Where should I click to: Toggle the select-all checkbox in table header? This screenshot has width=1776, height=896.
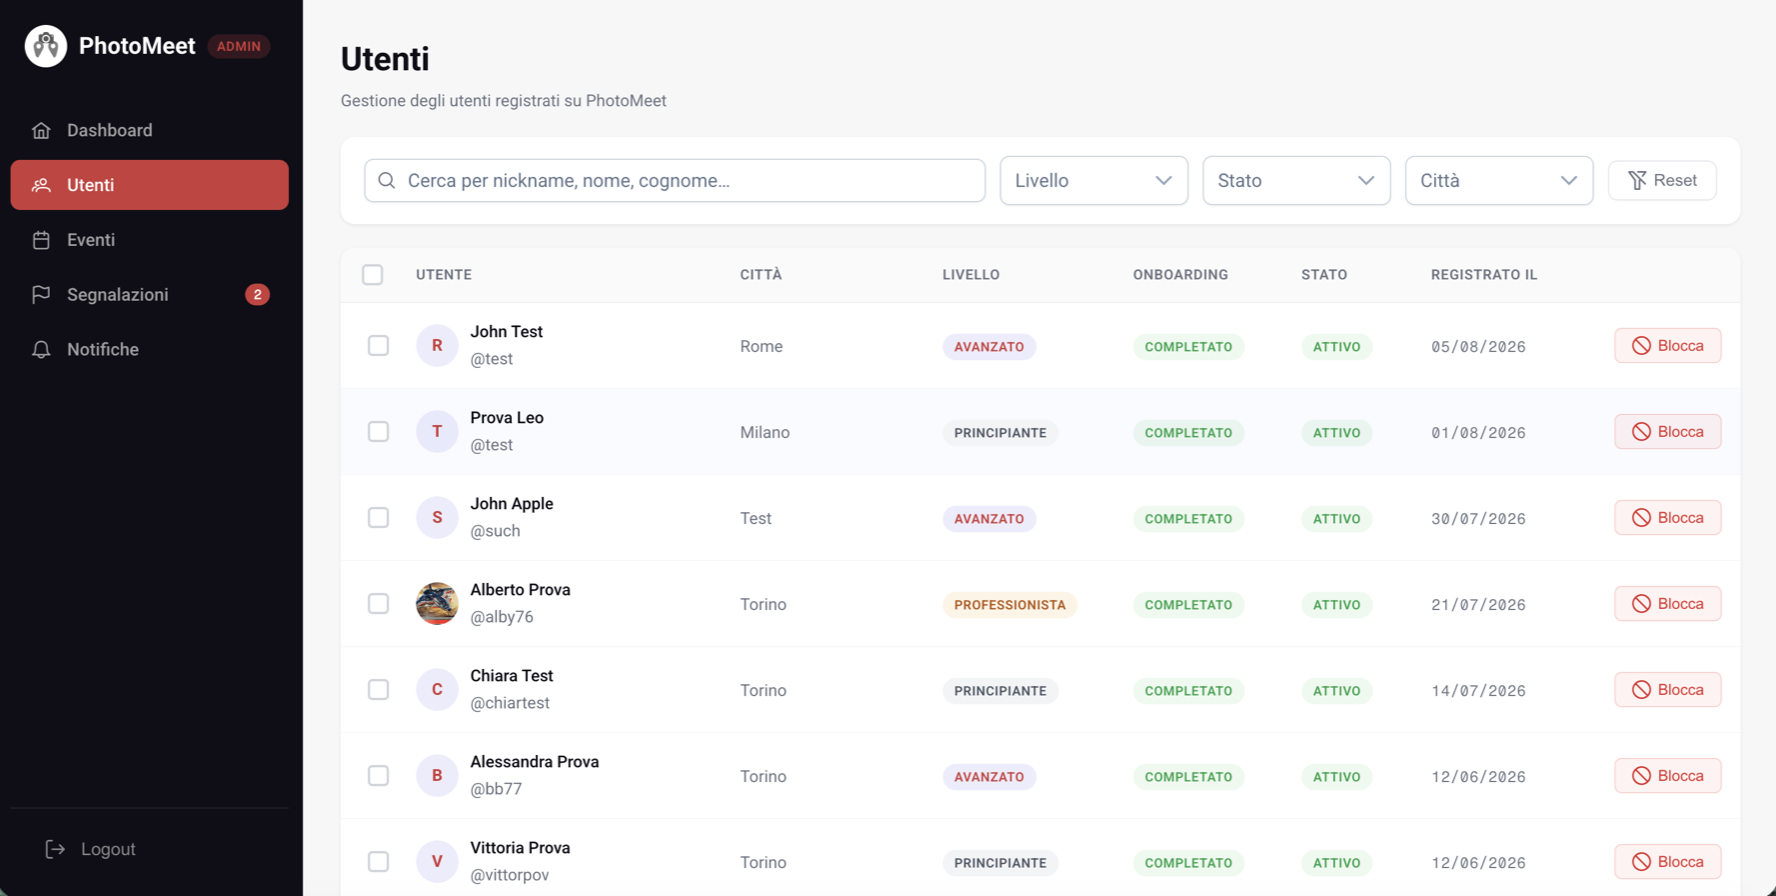[x=373, y=275]
